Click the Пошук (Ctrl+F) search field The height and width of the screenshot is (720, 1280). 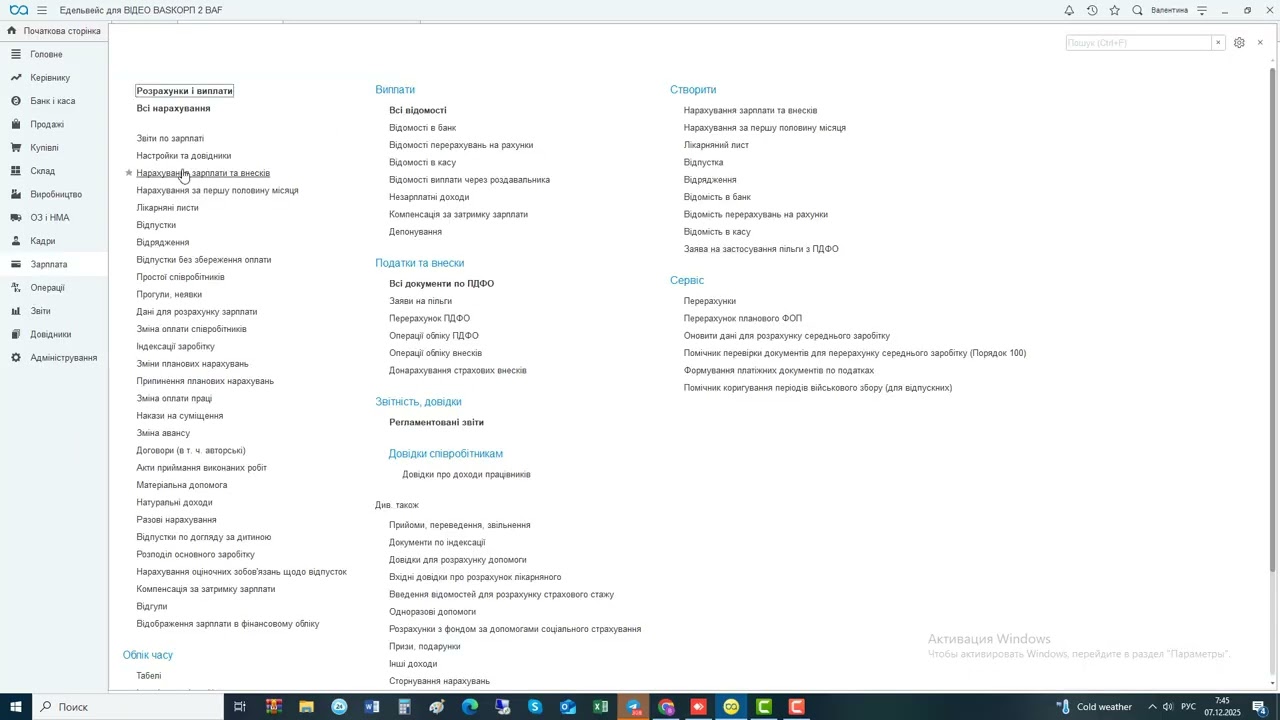pos(1139,43)
